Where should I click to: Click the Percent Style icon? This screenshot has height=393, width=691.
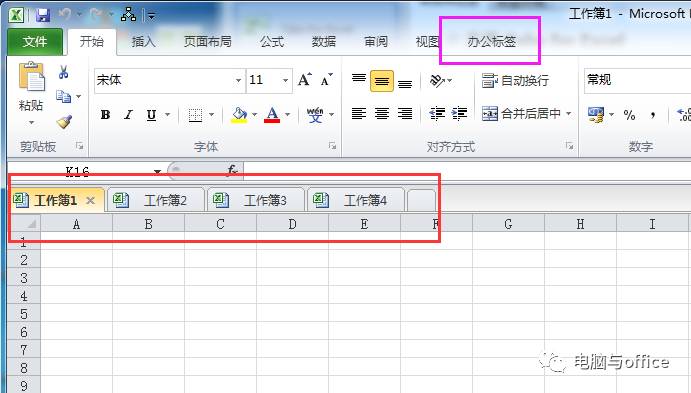(629, 115)
